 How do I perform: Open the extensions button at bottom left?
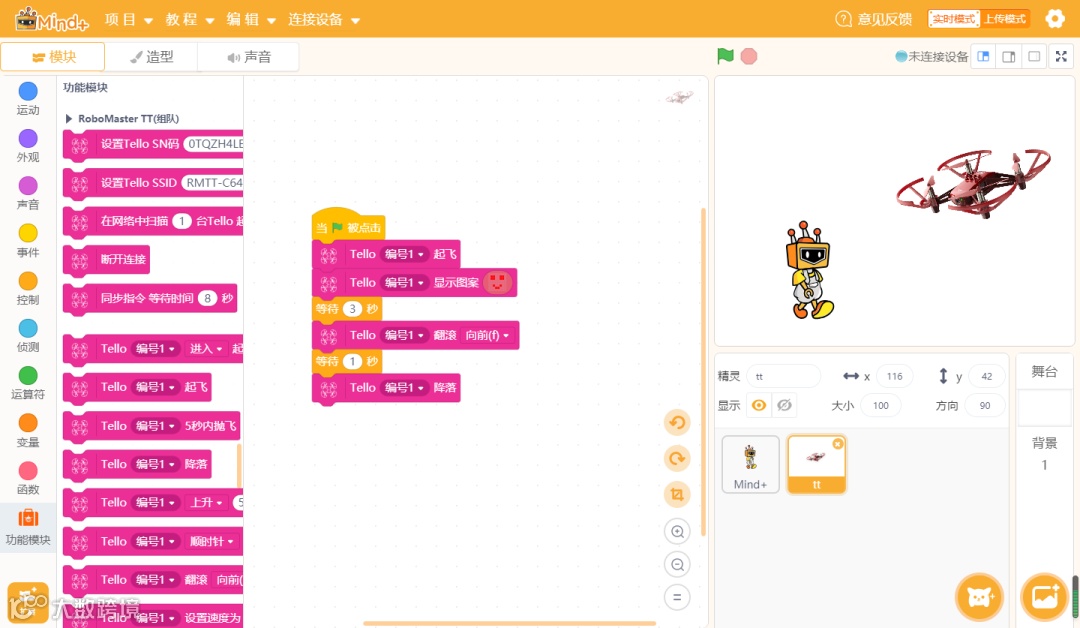[28, 603]
